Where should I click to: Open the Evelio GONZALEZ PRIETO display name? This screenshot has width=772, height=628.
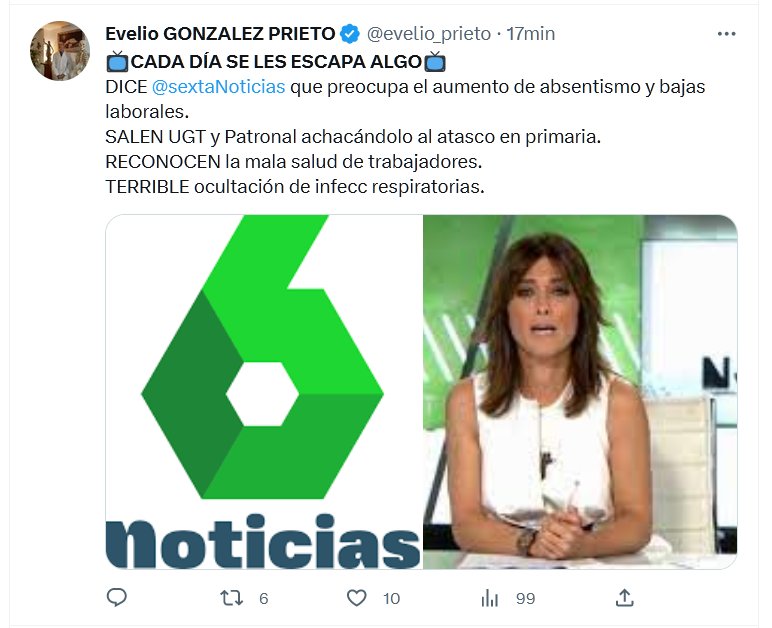(221, 34)
